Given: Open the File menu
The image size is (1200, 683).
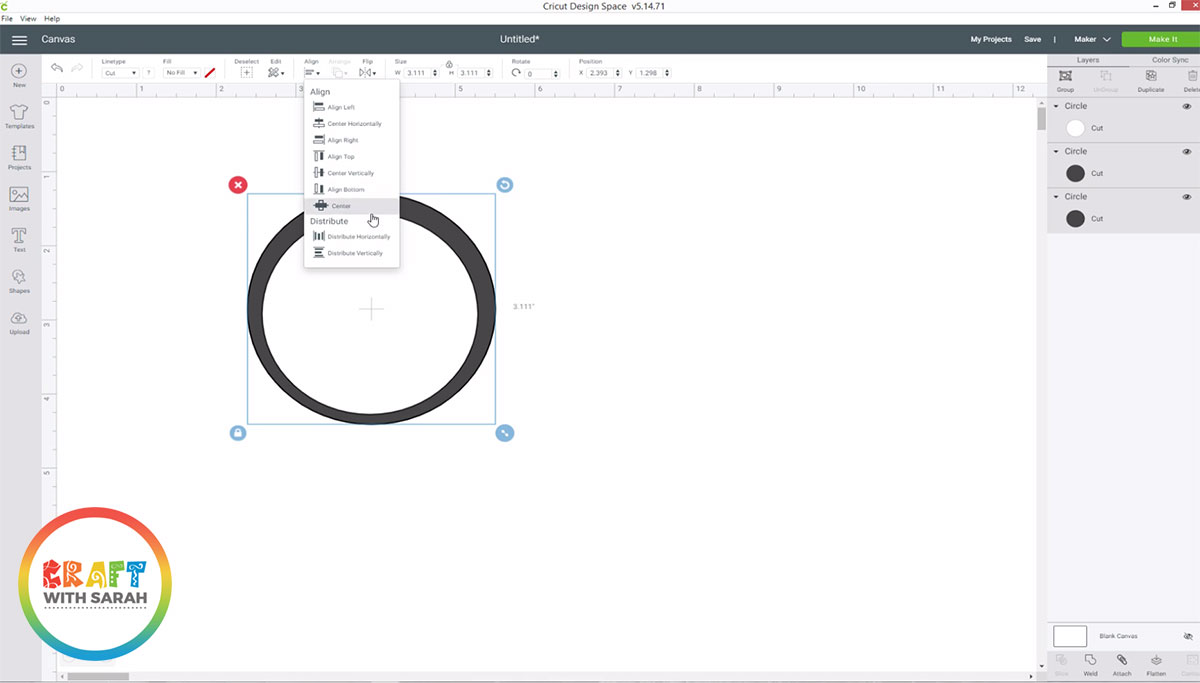Looking at the screenshot, I should pos(7,19).
